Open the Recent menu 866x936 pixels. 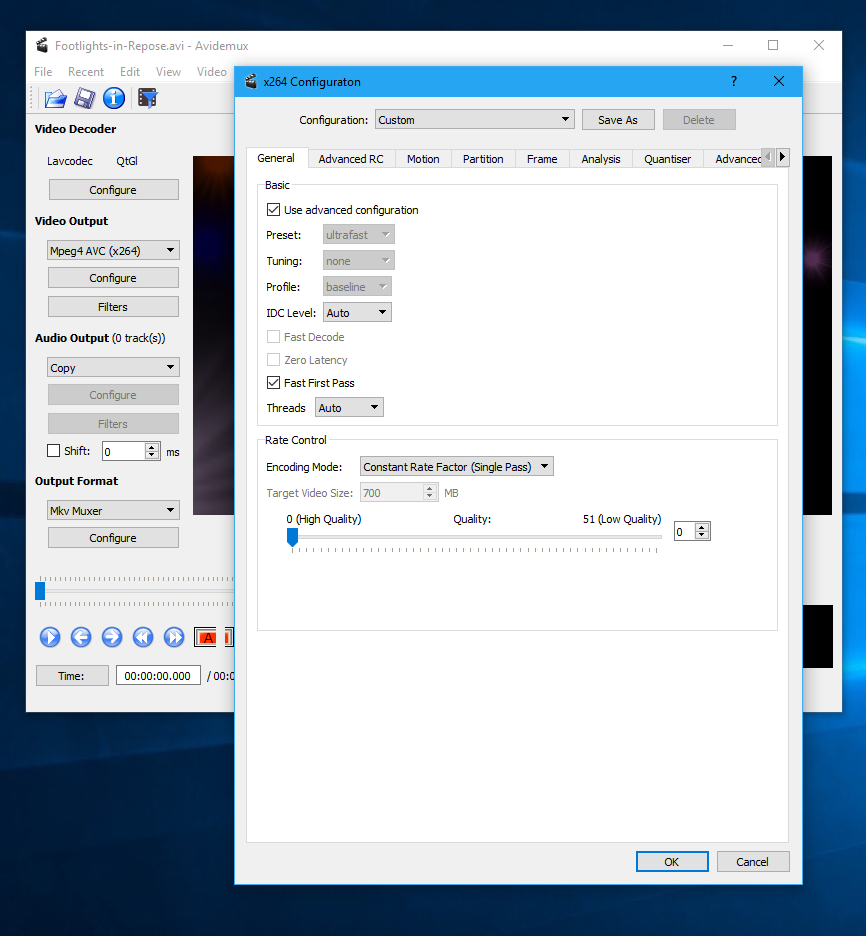86,72
